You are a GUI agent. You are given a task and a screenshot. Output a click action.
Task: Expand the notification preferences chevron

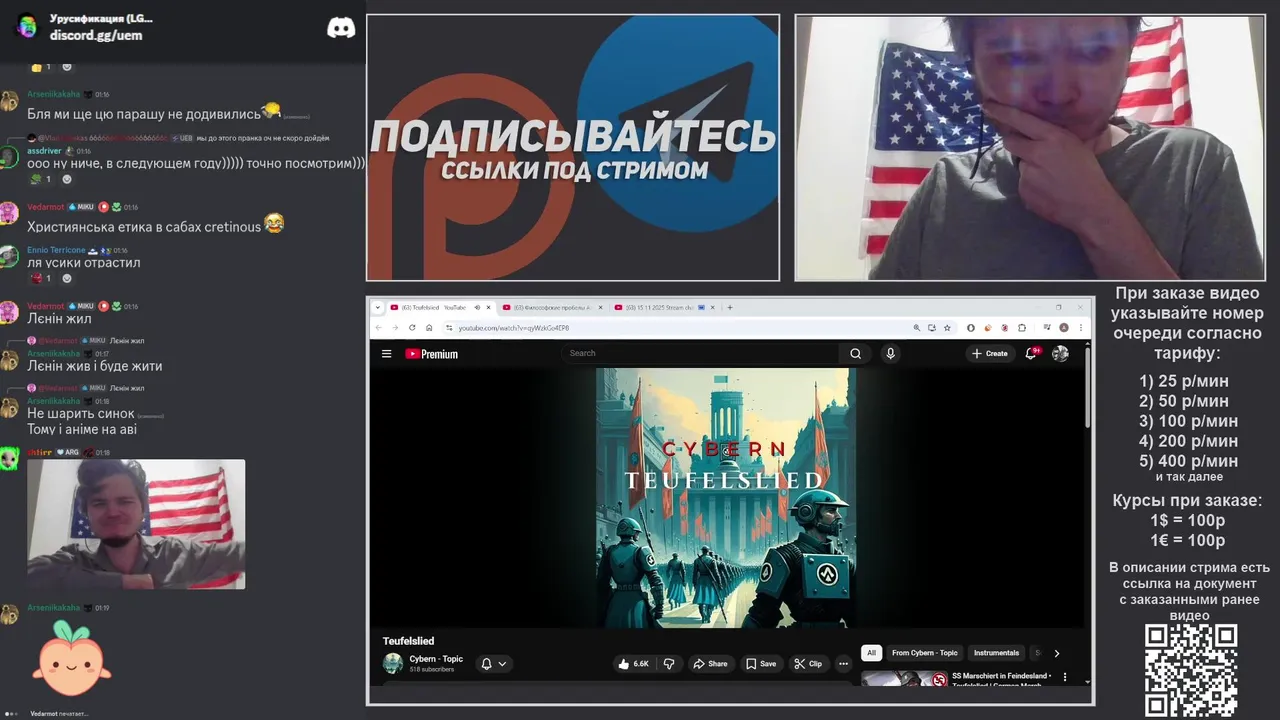502,663
